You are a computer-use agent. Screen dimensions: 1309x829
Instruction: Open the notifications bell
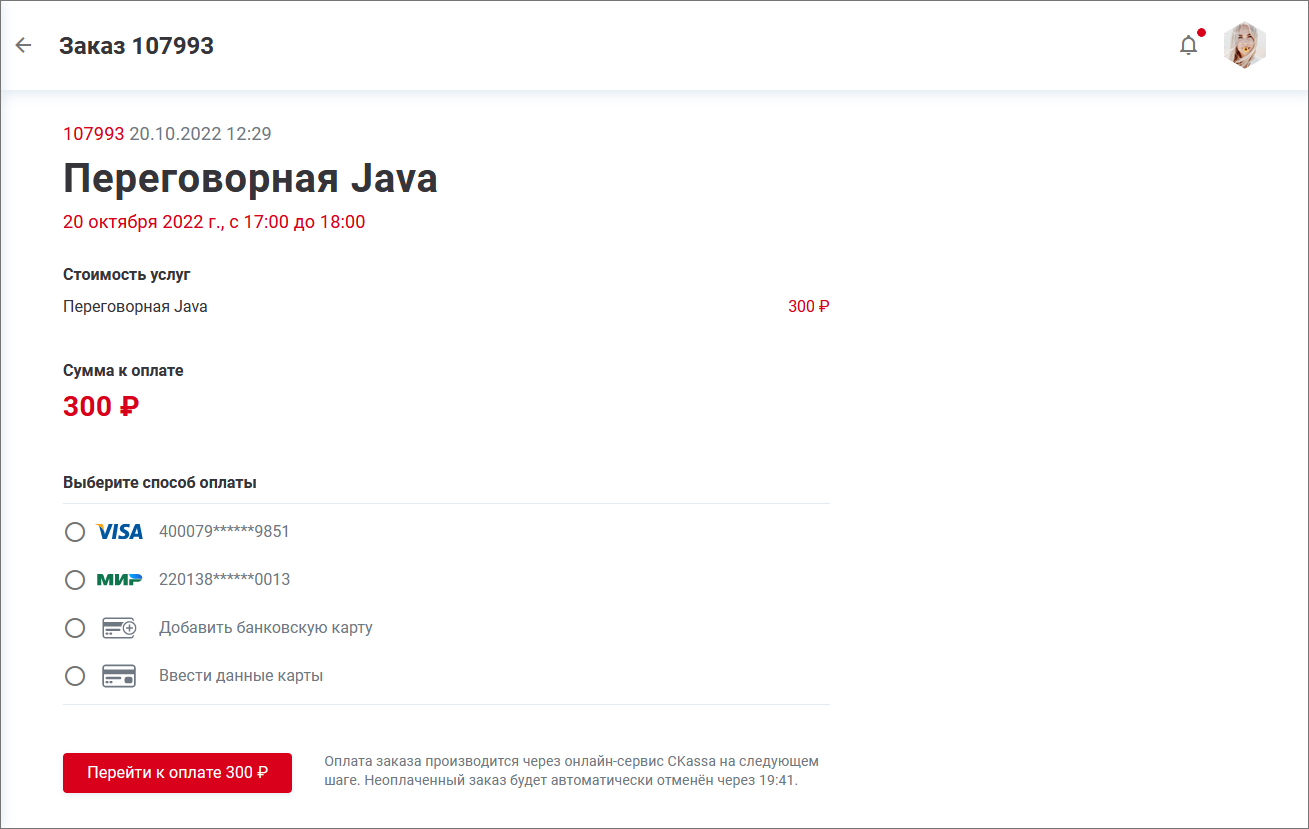pos(1188,45)
